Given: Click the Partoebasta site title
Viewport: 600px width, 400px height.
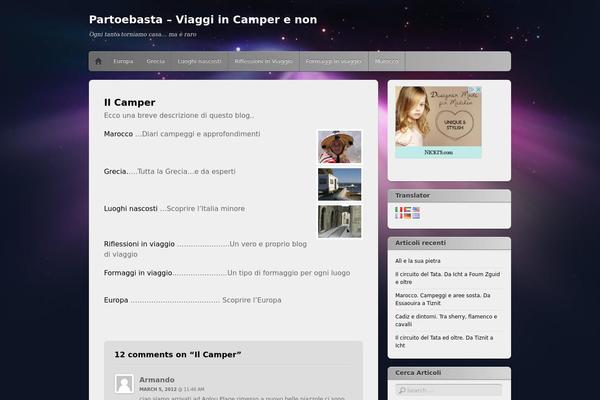Looking at the screenshot, I should [x=203, y=20].
